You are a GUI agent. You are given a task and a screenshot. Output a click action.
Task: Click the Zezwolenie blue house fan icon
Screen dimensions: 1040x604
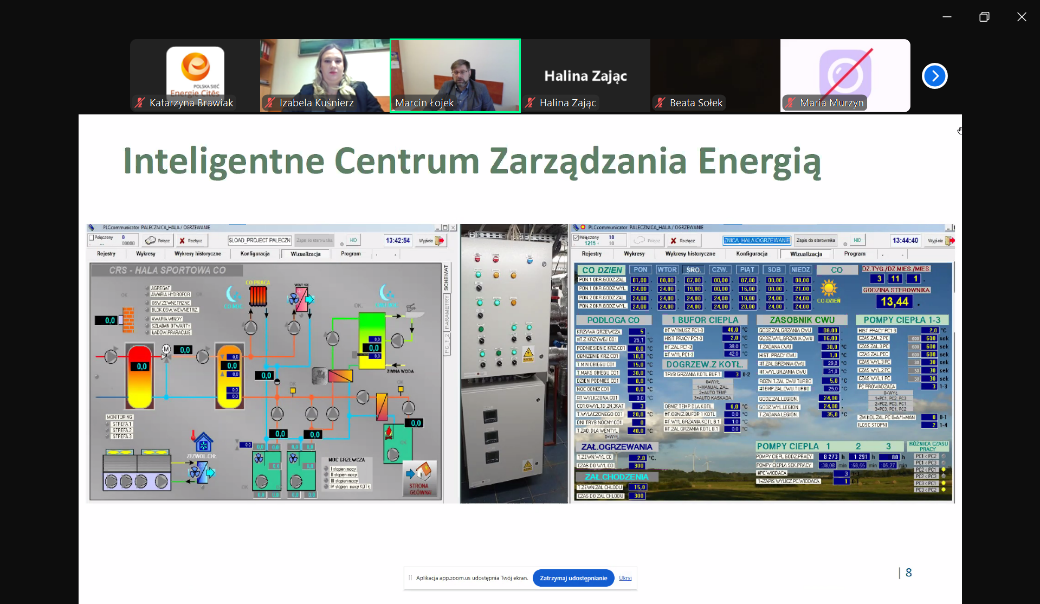pos(203,441)
